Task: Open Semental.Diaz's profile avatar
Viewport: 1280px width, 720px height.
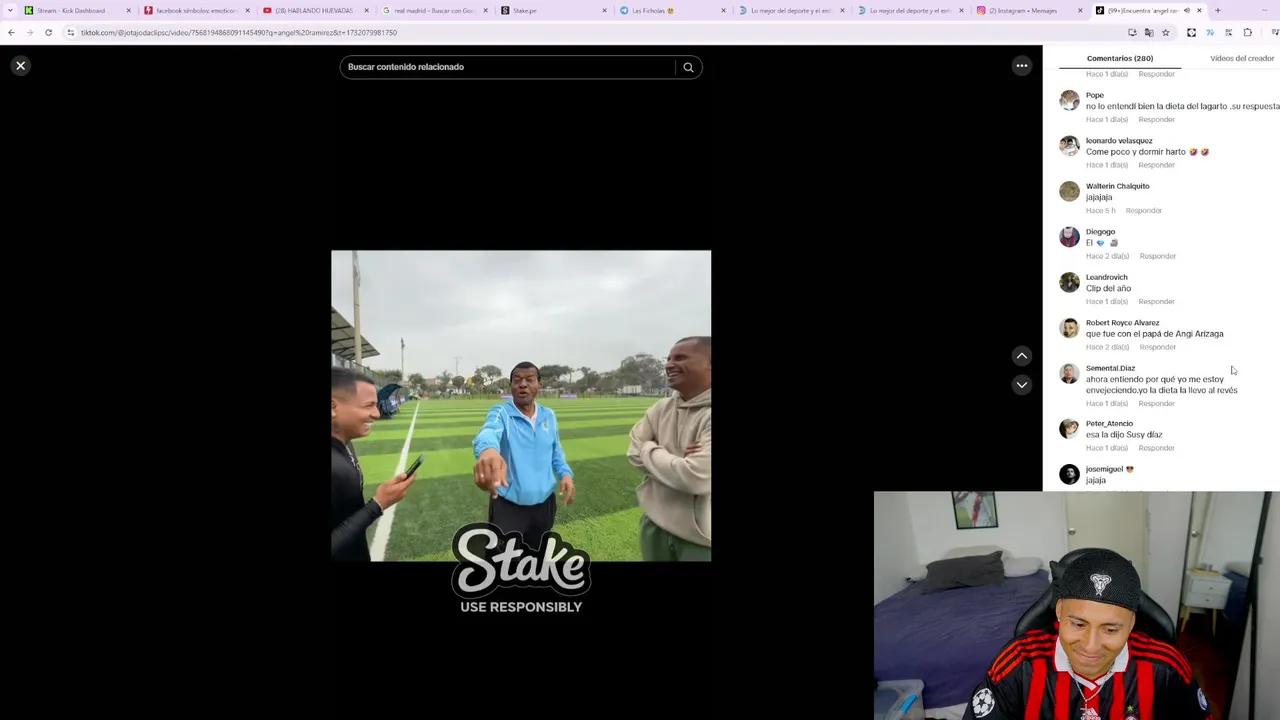Action: pos(1069,373)
